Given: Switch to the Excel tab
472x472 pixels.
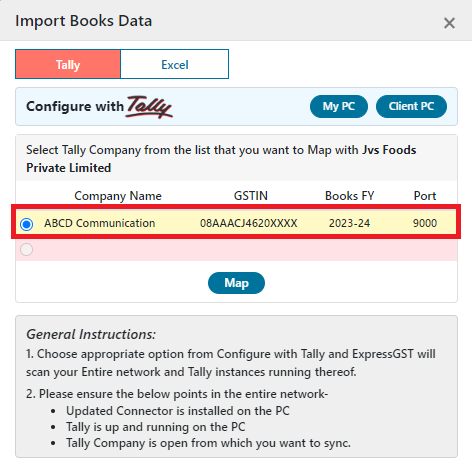Looking at the screenshot, I should [x=175, y=64].
